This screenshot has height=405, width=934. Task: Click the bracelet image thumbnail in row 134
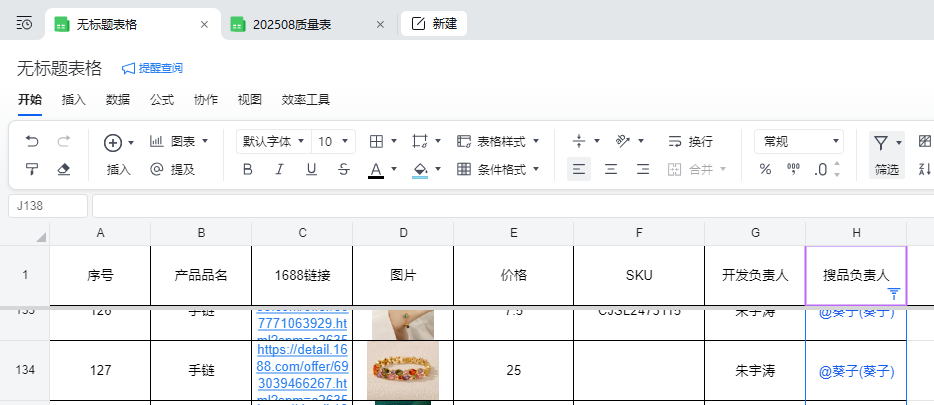(x=402, y=370)
